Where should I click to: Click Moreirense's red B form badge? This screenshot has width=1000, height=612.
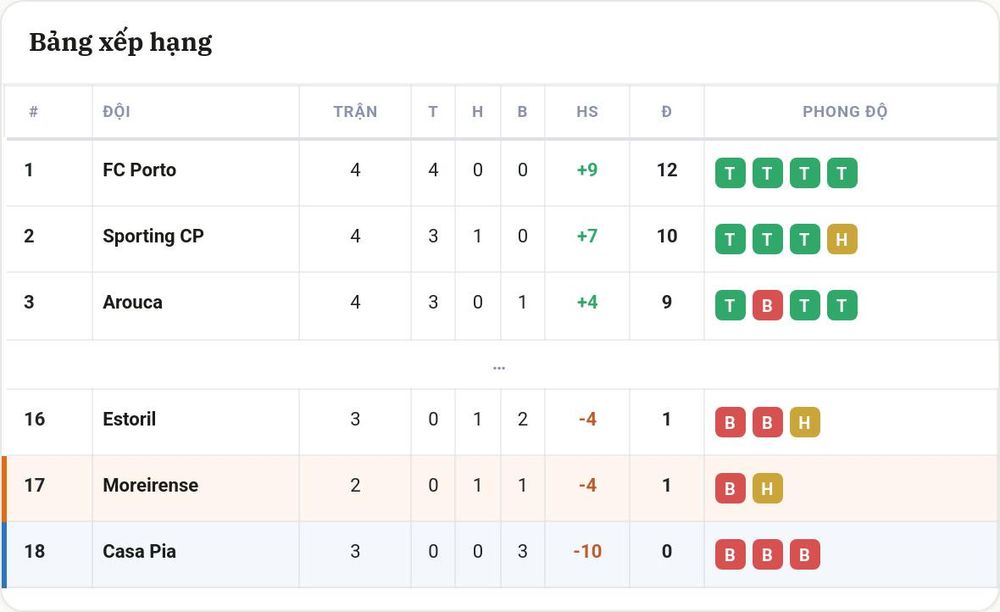pos(730,488)
